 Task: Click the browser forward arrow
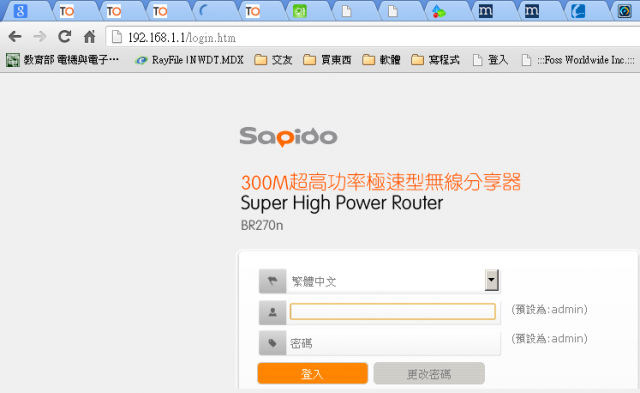pos(40,37)
